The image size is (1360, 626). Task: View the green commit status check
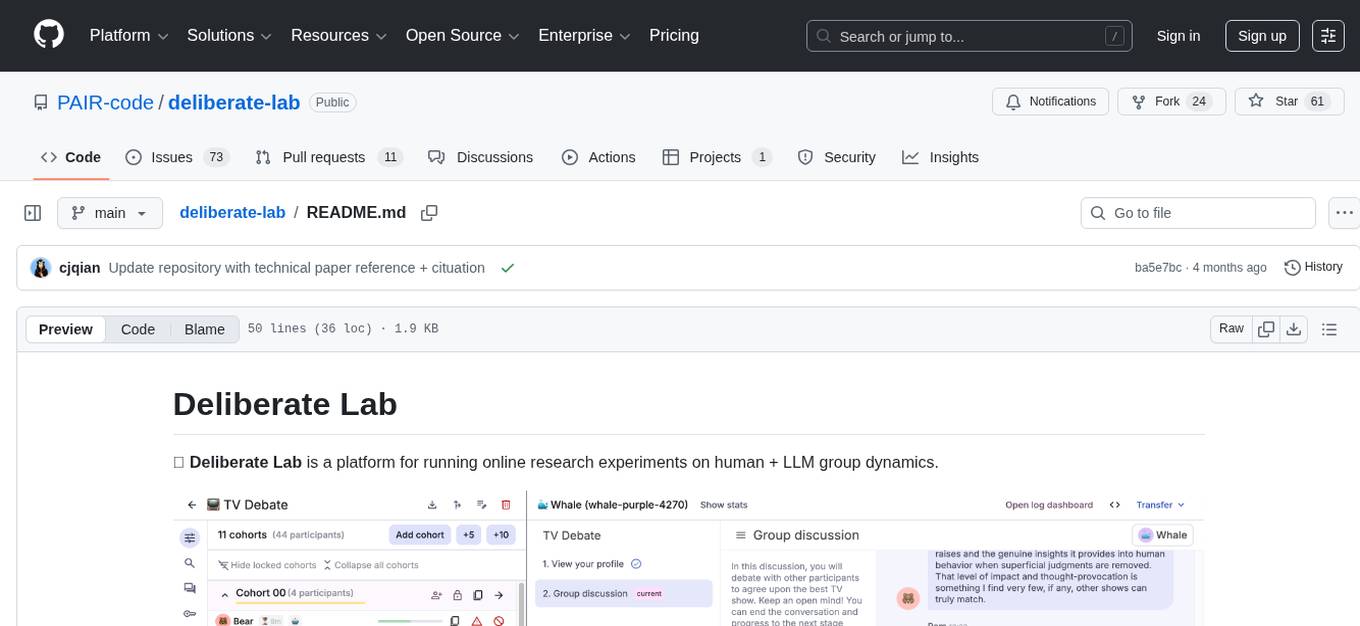508,267
